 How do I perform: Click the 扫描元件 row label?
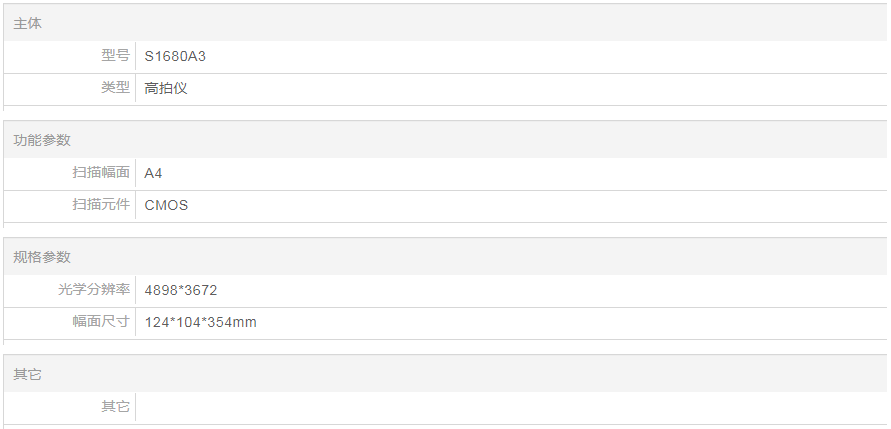pyautogui.click(x=101, y=205)
